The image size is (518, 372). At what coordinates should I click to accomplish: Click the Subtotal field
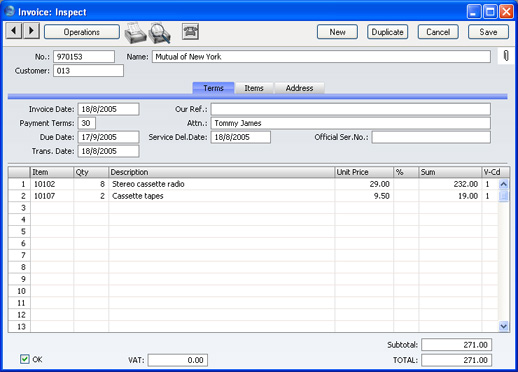(457, 345)
